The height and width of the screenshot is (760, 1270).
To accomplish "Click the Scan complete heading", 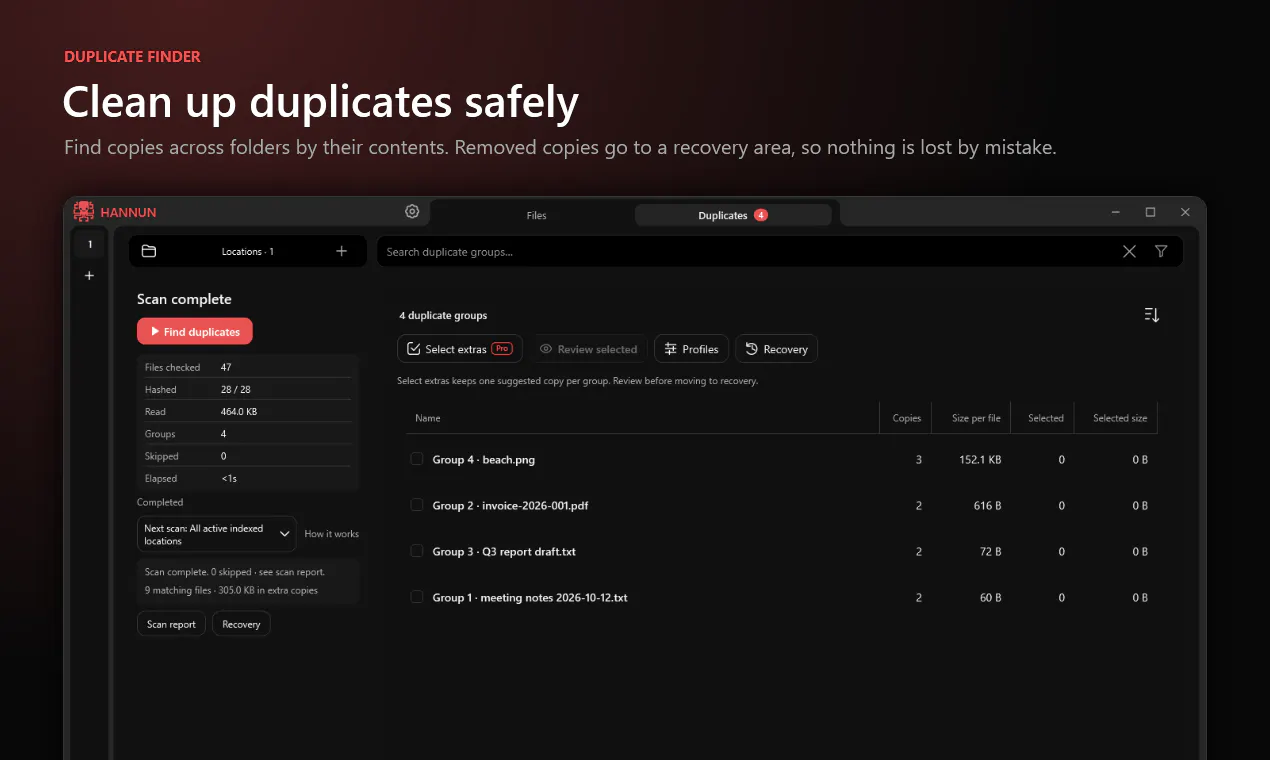I will 184,299.
